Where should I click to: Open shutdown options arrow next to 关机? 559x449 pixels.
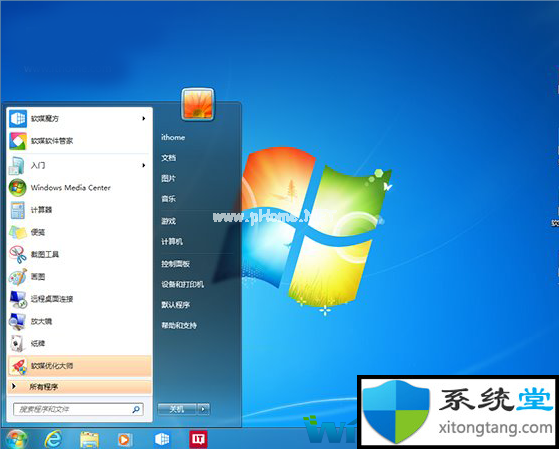tap(203, 409)
